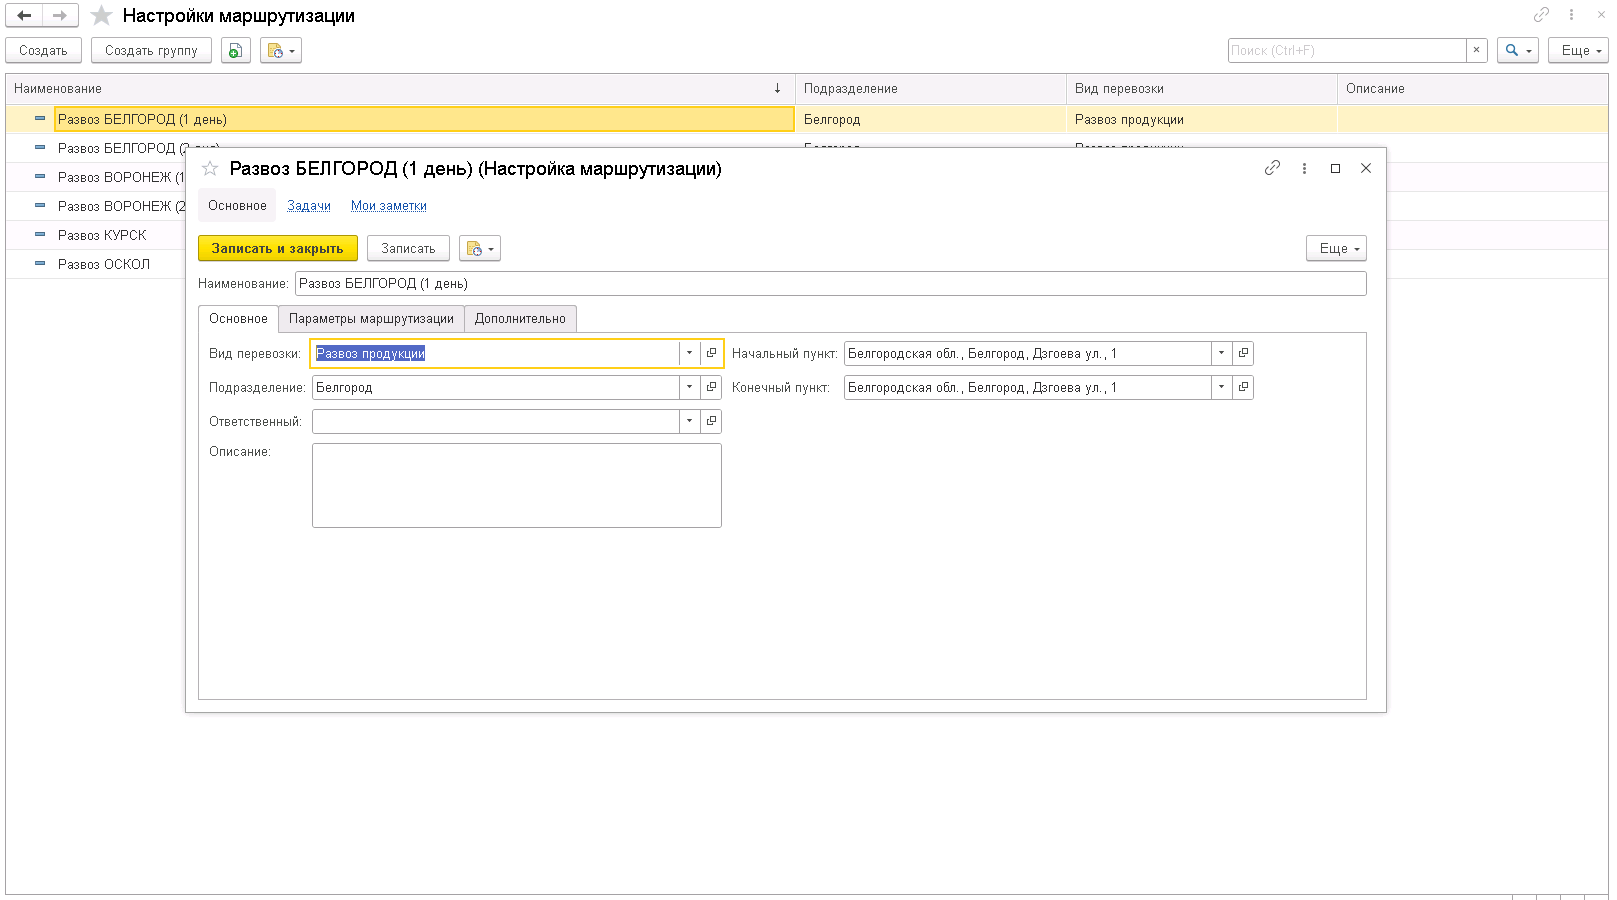Click the back navigation arrow
1617x900 pixels.
click(24, 16)
